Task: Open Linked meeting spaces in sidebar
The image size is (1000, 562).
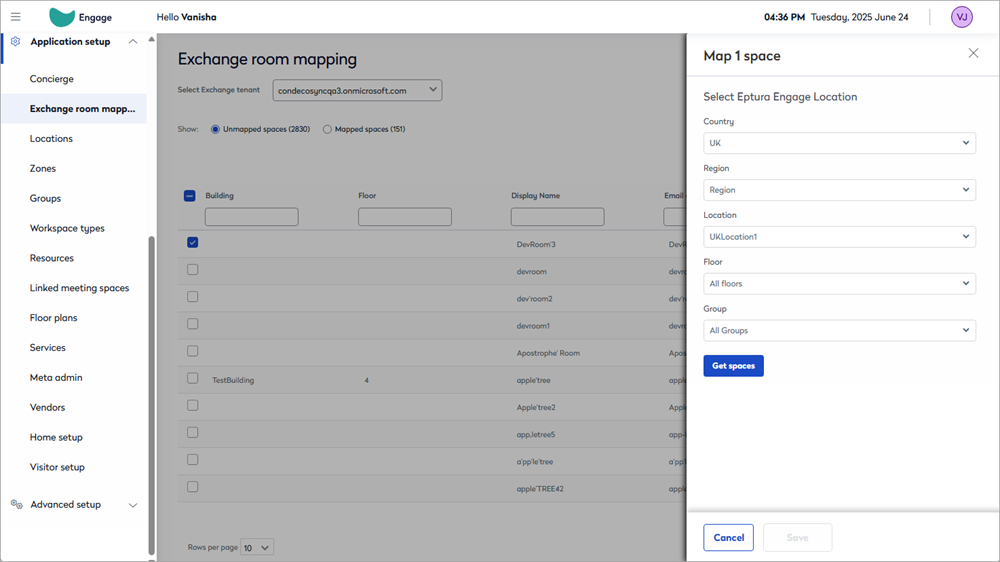Action: coord(79,288)
